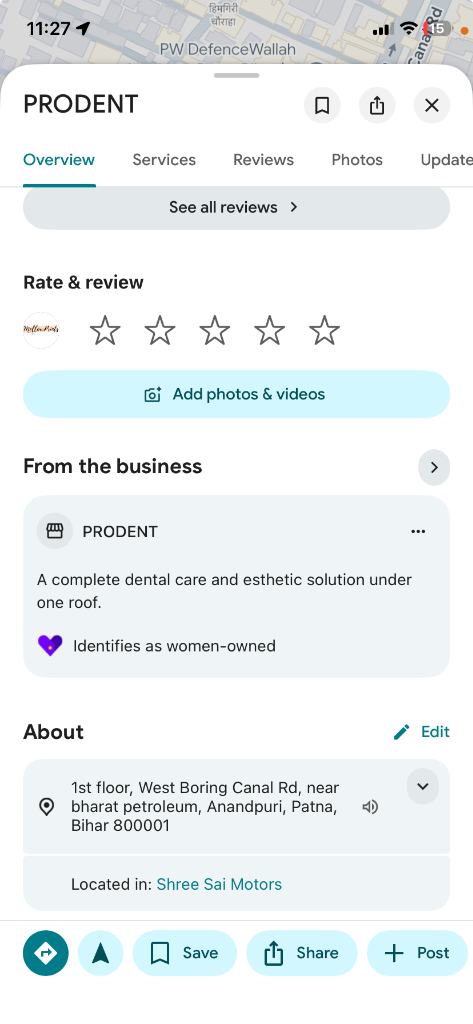Give a five star rating
This screenshot has width=473, height=1024.
(x=325, y=330)
